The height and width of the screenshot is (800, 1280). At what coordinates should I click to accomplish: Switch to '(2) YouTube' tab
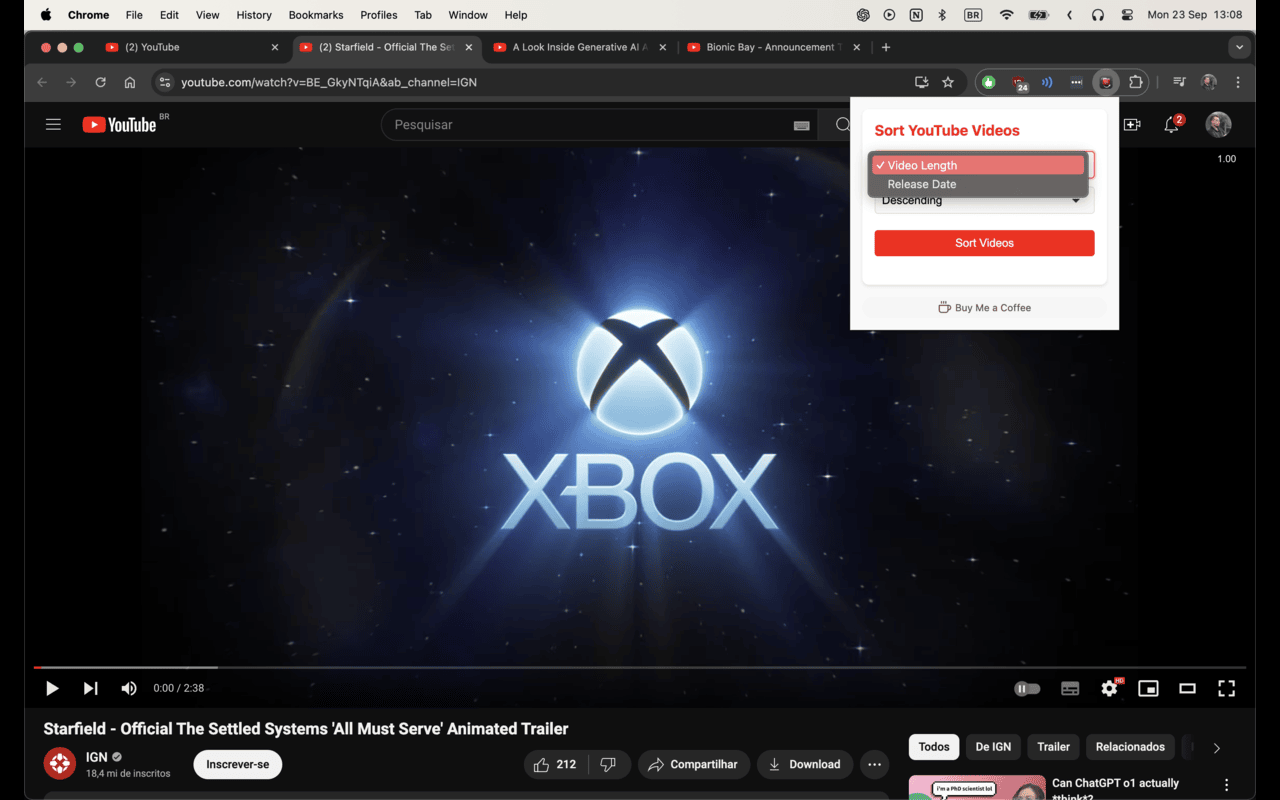pyautogui.click(x=192, y=47)
